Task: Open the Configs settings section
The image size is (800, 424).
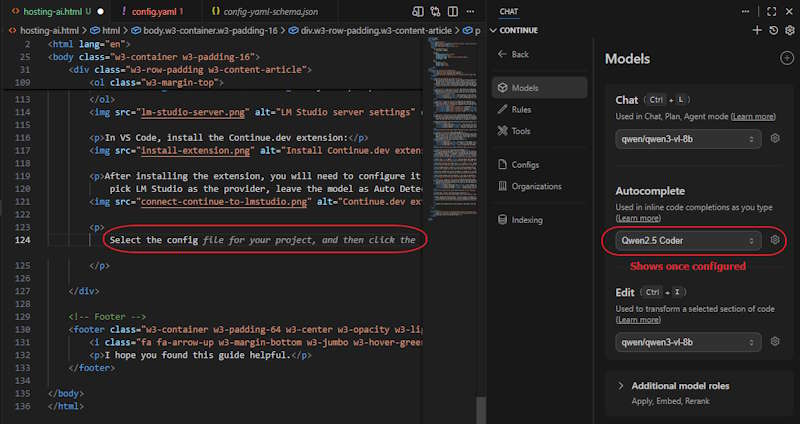Action: (539, 165)
